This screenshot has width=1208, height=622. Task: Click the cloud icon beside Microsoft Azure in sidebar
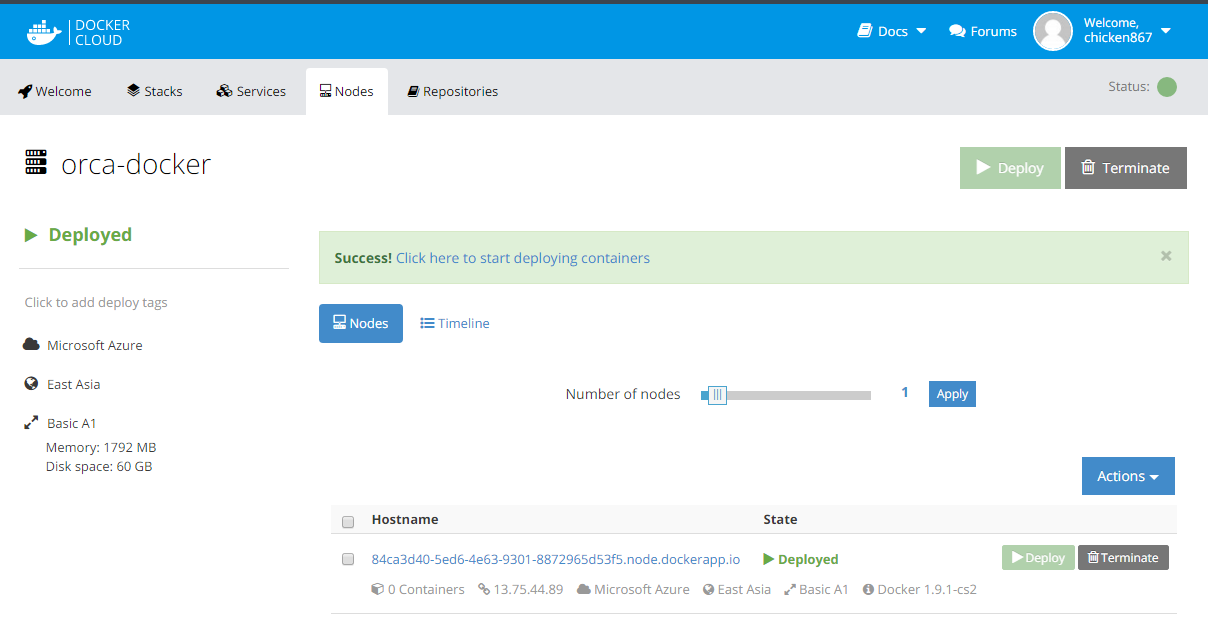tap(32, 345)
